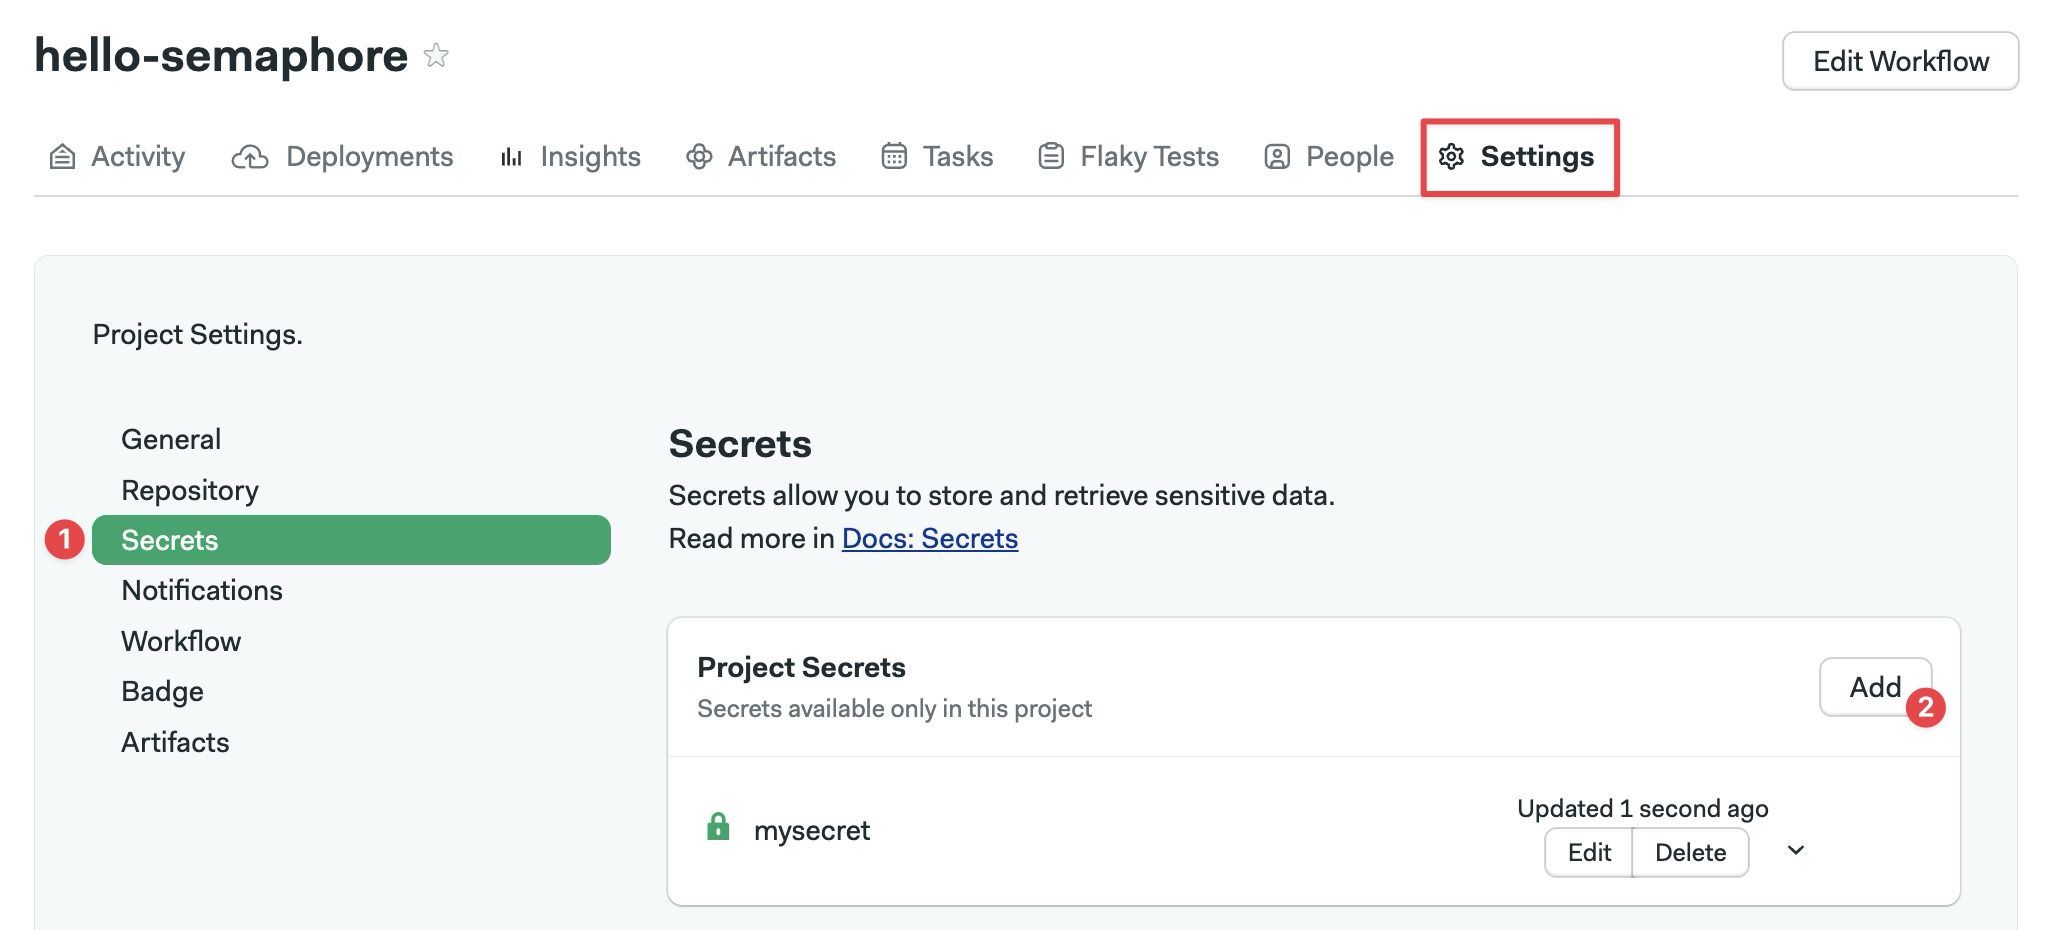Click the Updated 1 second ago text
The image size is (2056, 930).
(x=1643, y=808)
